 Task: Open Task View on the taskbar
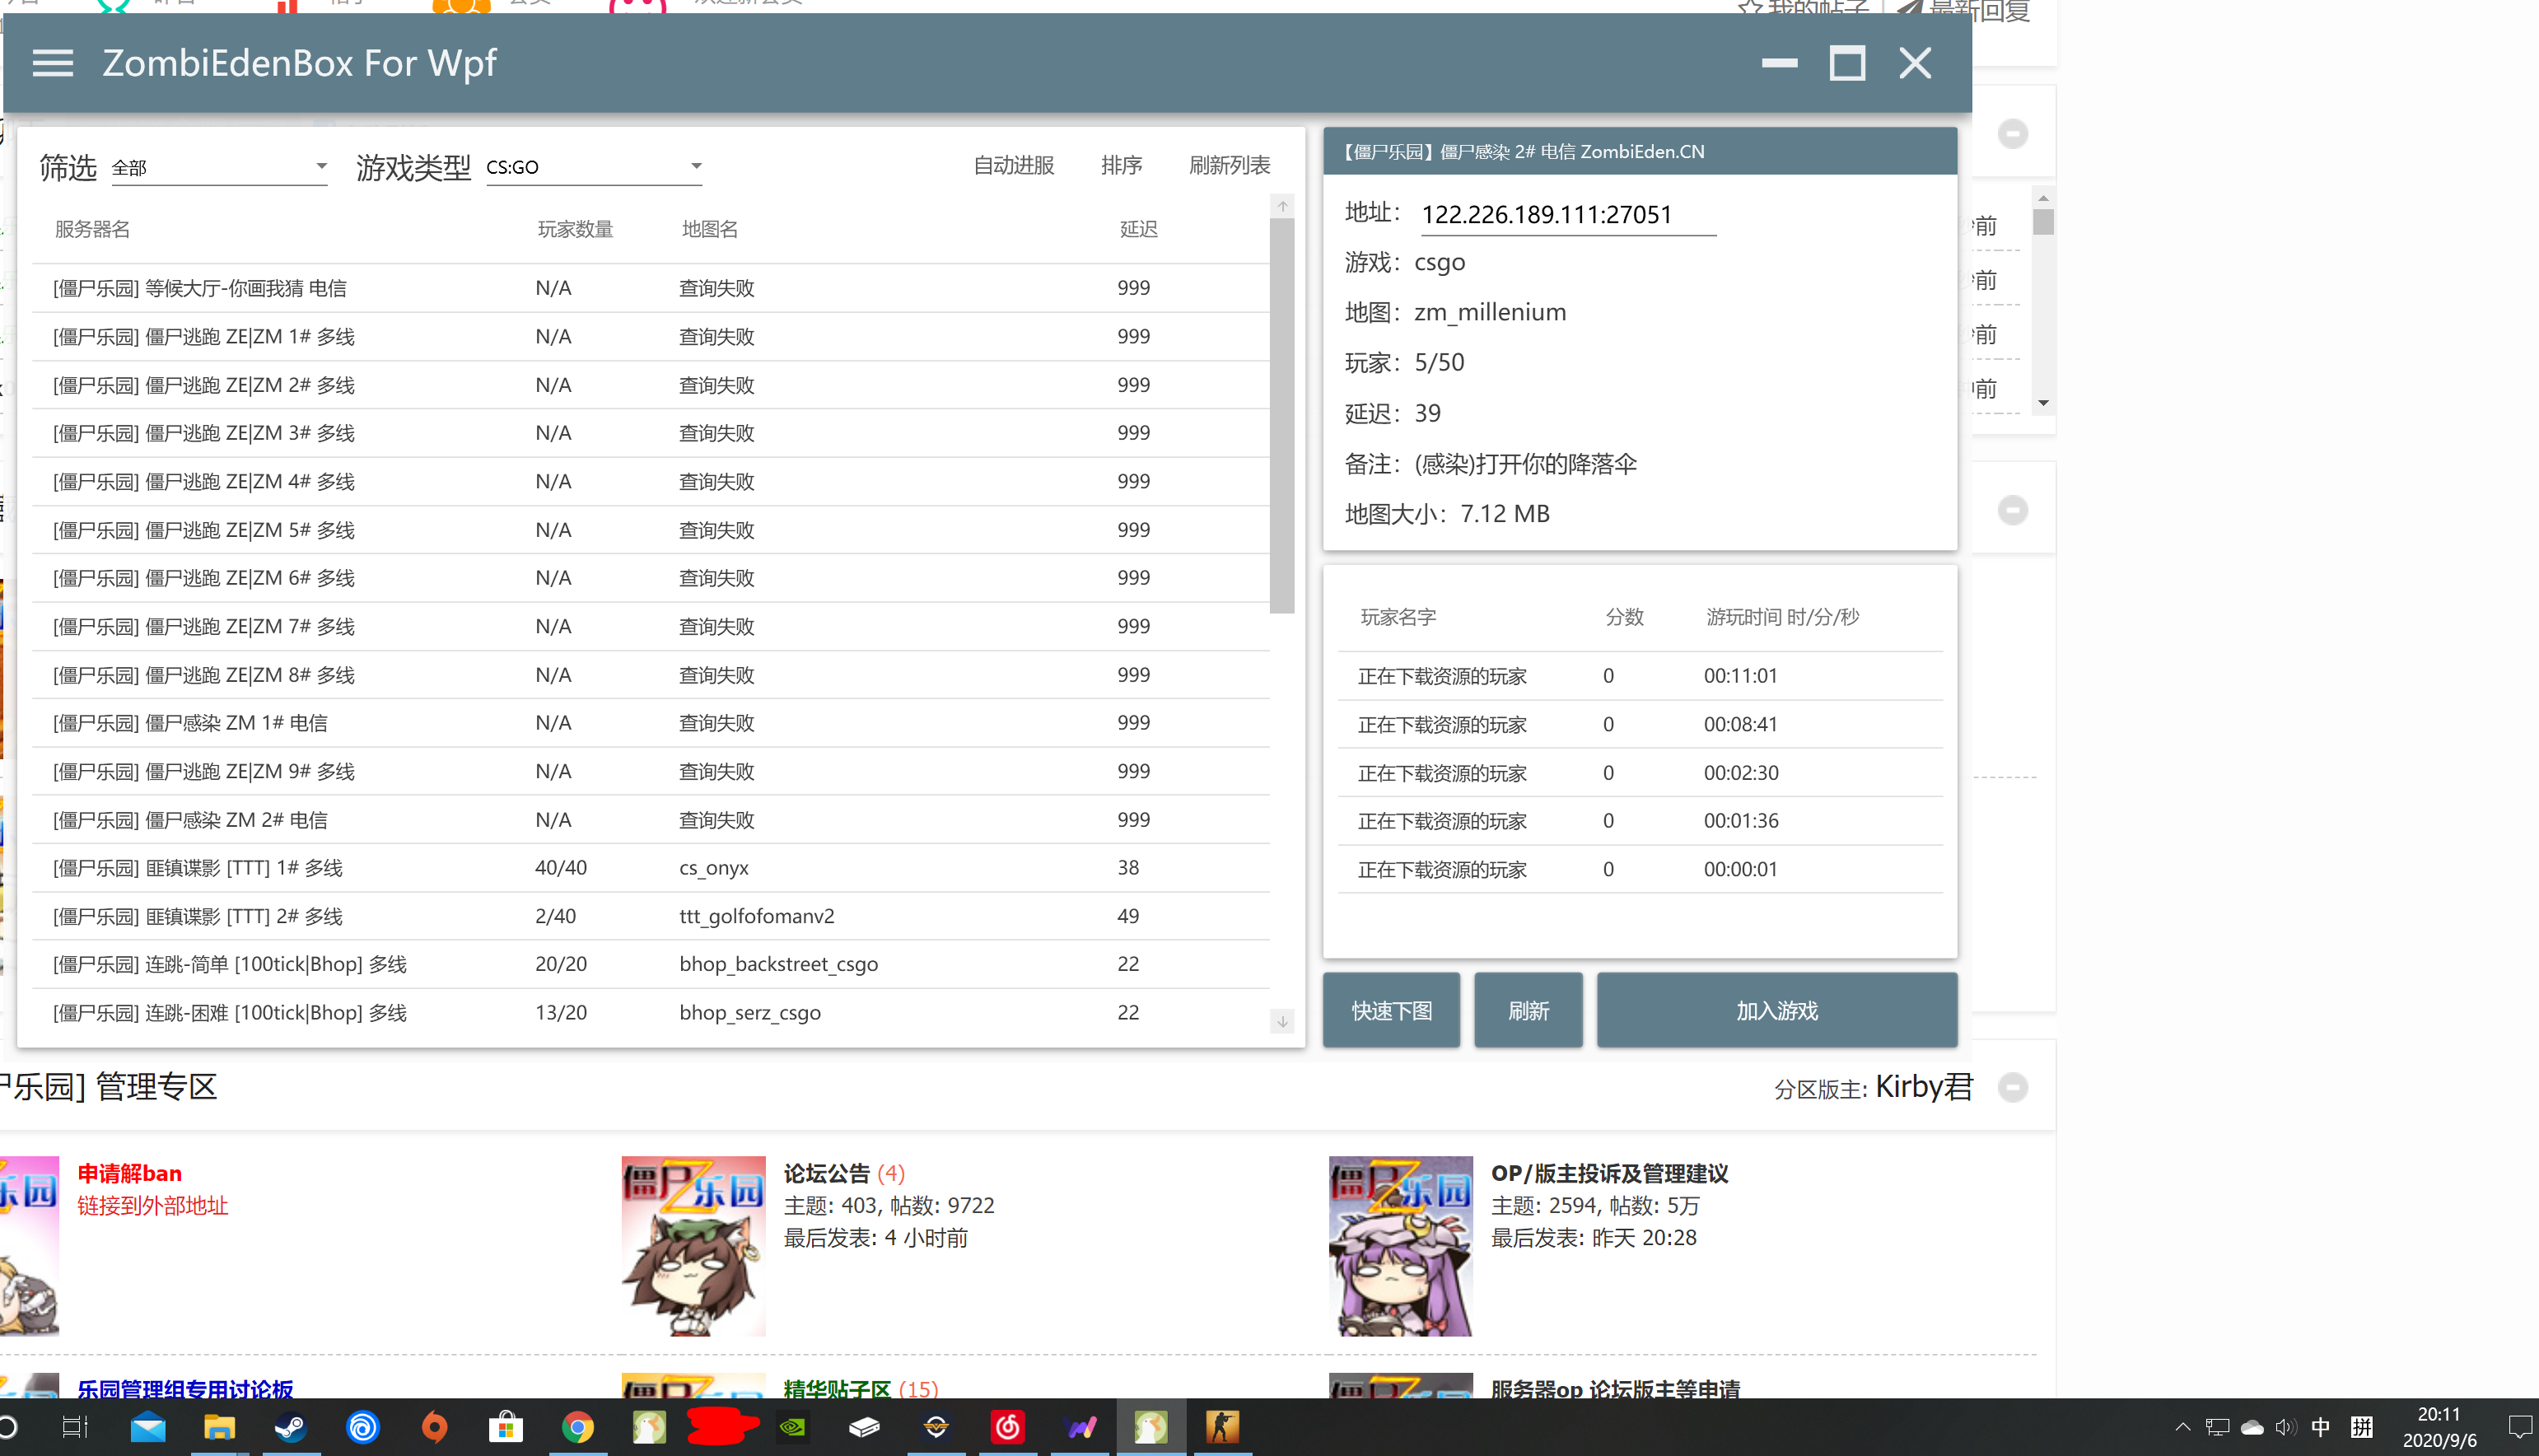(75, 1427)
